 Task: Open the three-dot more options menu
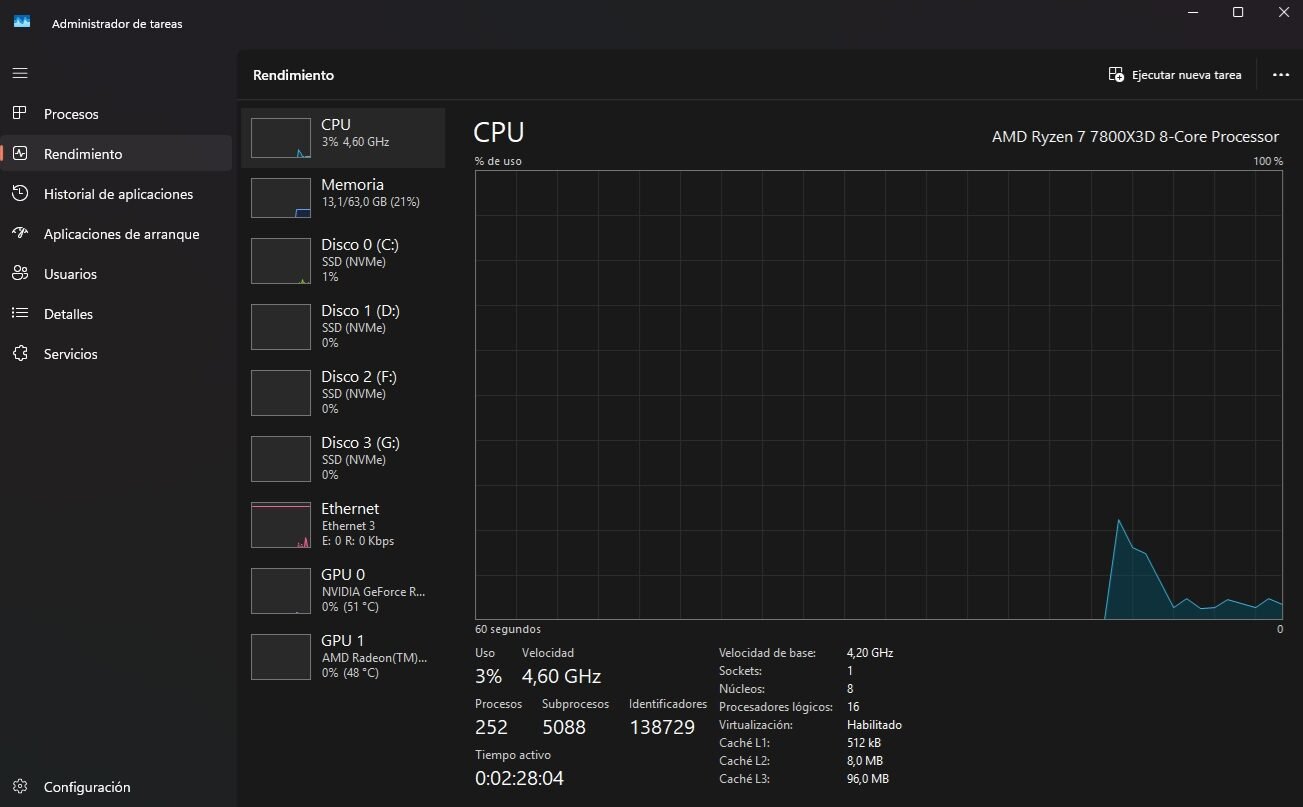click(x=1280, y=75)
